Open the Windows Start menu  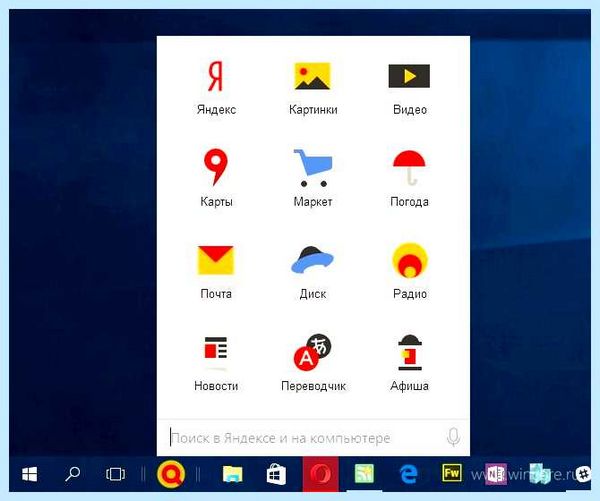[x=29, y=474]
